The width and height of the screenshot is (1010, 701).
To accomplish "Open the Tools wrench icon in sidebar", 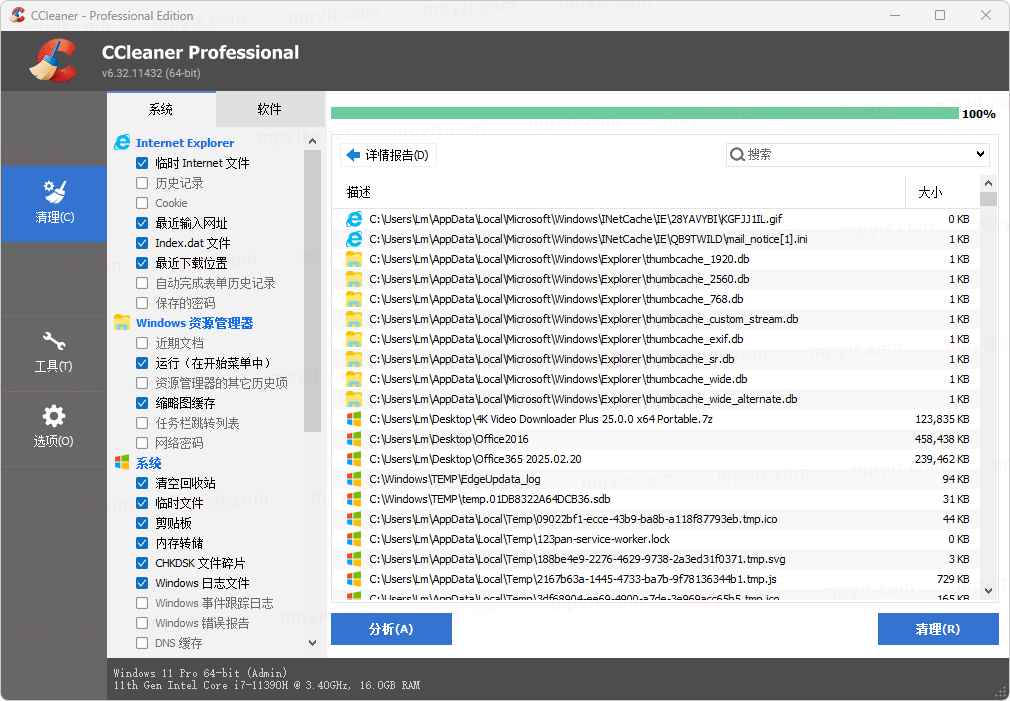I will pyautogui.click(x=53, y=341).
